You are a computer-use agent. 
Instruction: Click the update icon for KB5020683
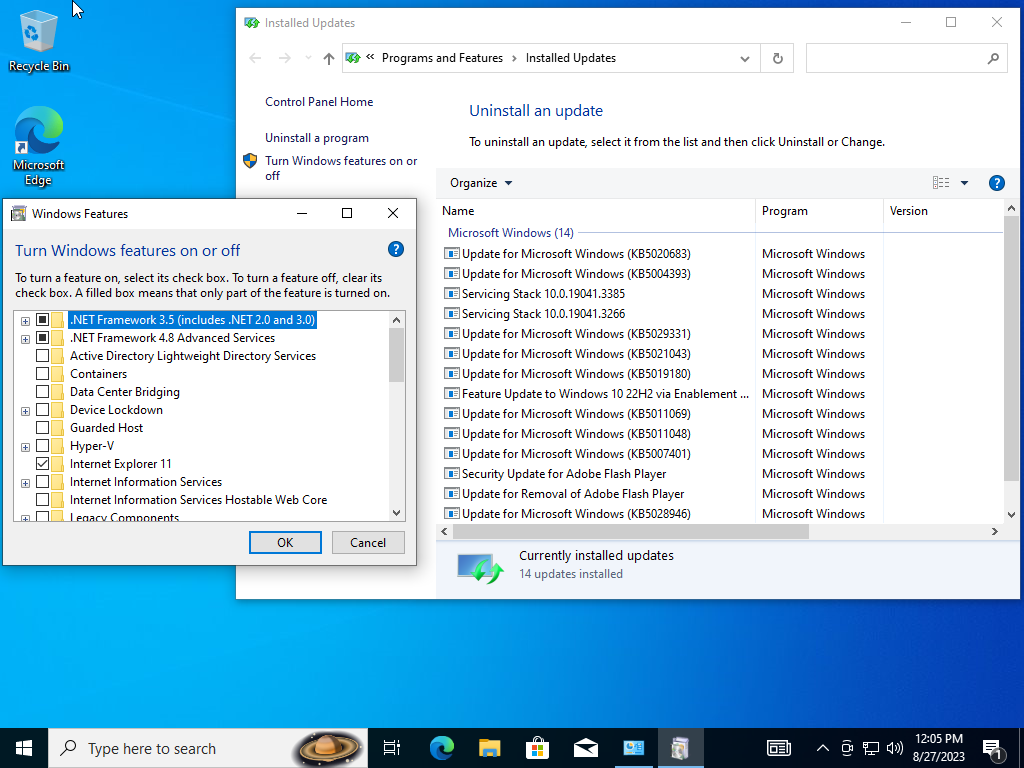pos(451,253)
